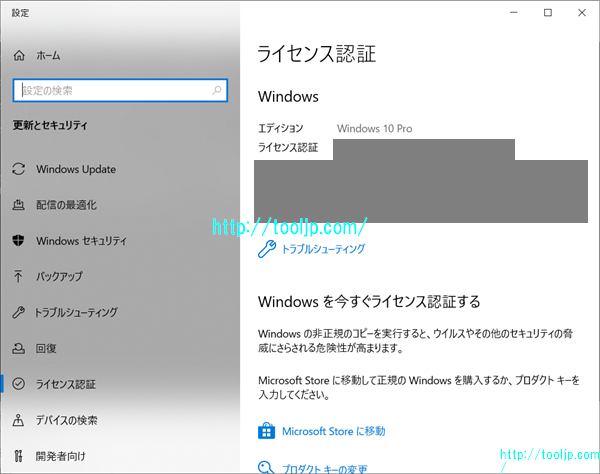
Task: Open Microsoft Store に移動 link
Action: click(x=333, y=431)
